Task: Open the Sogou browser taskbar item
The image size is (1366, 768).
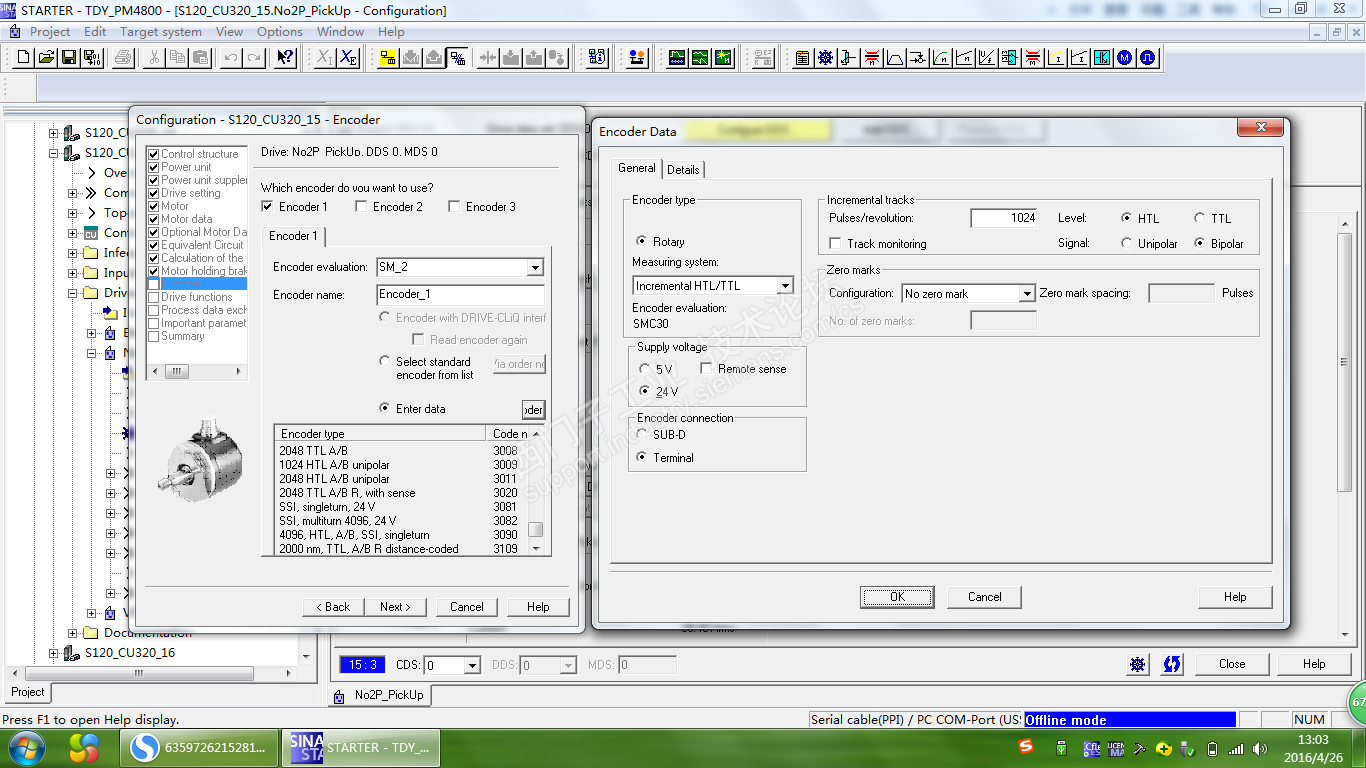Action: click(x=201, y=747)
